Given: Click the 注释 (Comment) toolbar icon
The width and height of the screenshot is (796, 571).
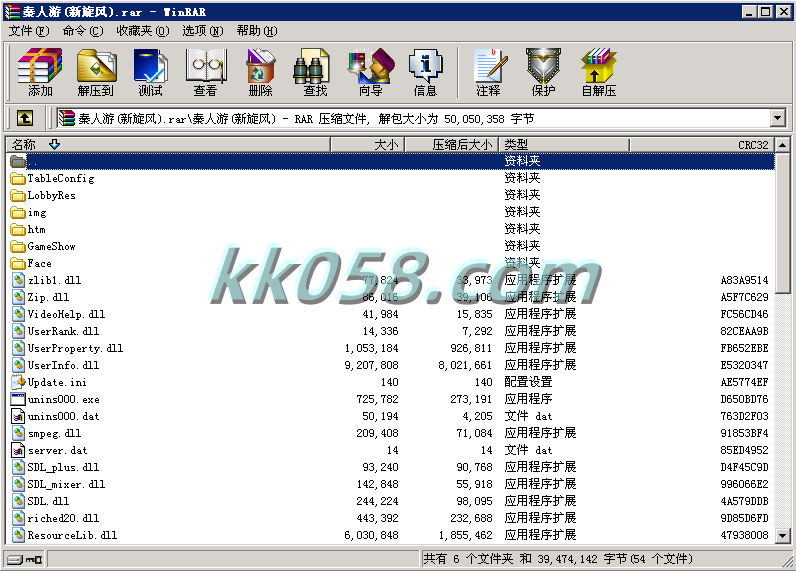Looking at the screenshot, I should coord(489,72).
